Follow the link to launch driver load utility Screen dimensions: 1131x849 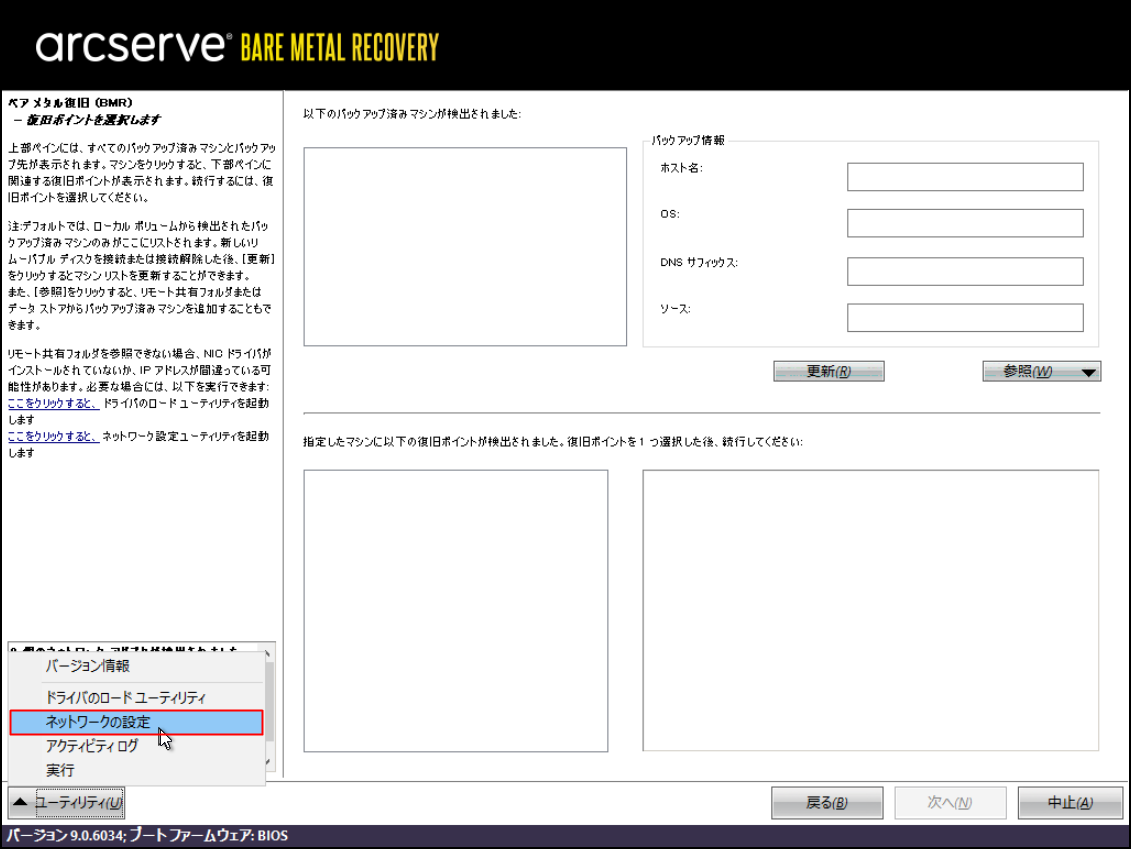pyautogui.click(x=52, y=402)
